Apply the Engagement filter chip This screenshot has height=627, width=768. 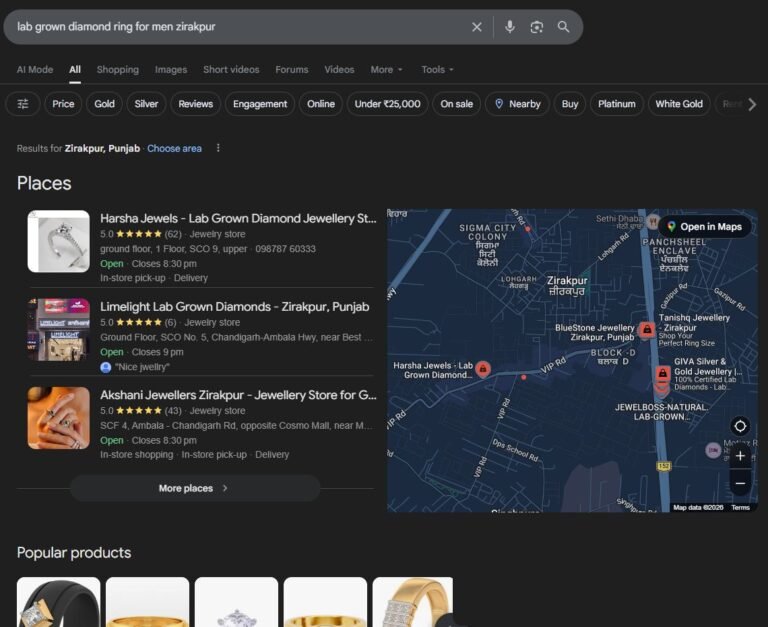point(260,104)
